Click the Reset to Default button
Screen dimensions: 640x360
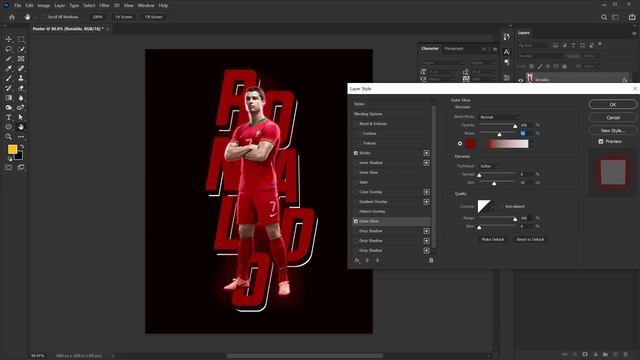click(530, 240)
